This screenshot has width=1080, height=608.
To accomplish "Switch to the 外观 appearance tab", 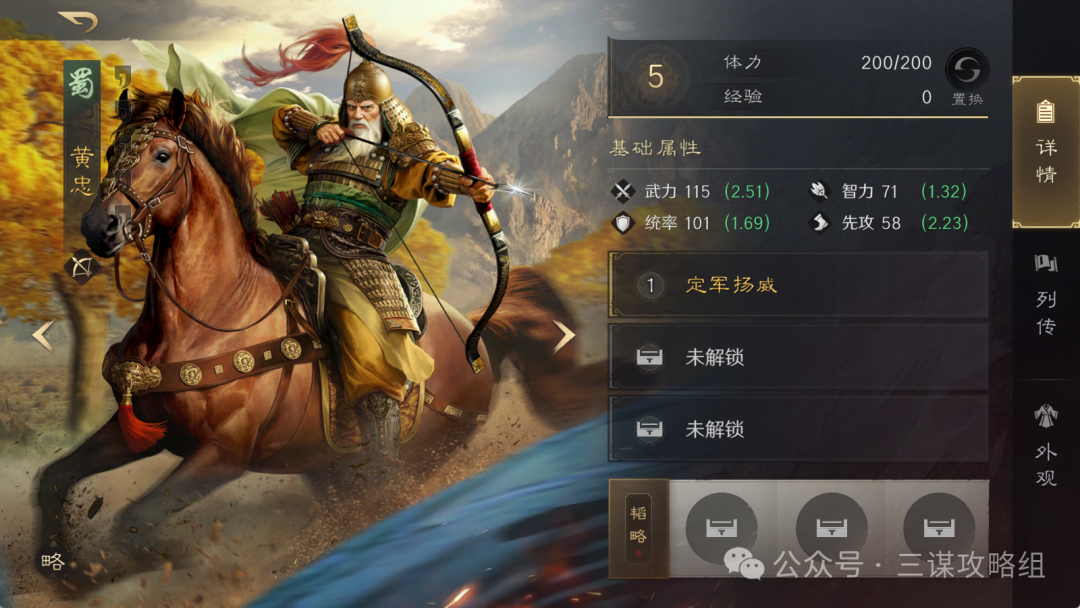I will 1046,446.
